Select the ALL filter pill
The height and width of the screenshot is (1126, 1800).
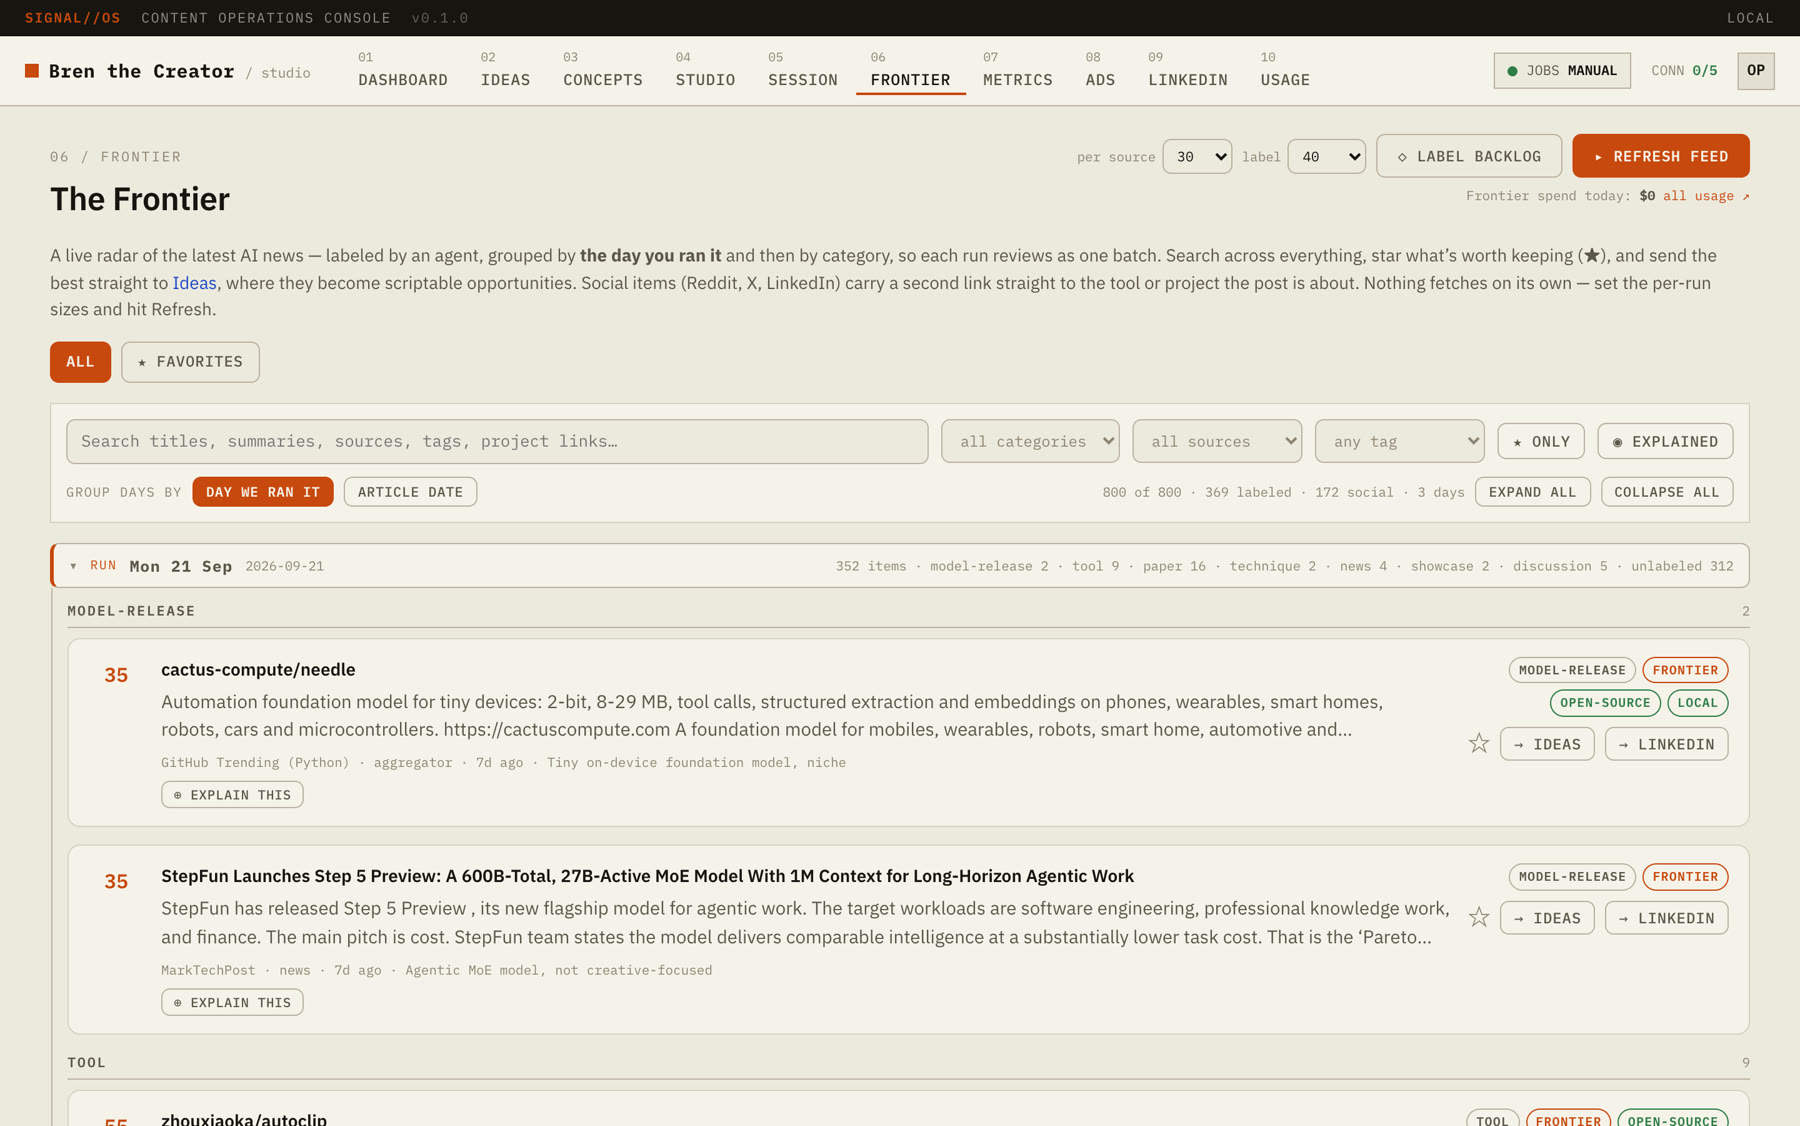[x=80, y=362]
